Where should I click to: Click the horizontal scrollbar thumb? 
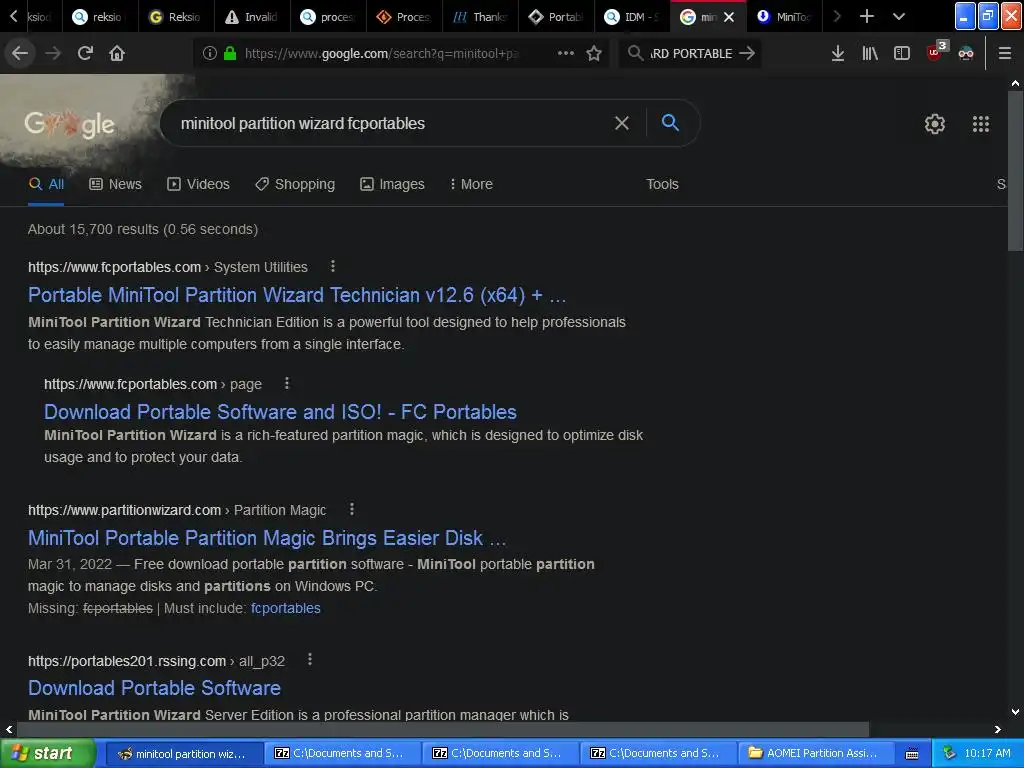(443, 729)
